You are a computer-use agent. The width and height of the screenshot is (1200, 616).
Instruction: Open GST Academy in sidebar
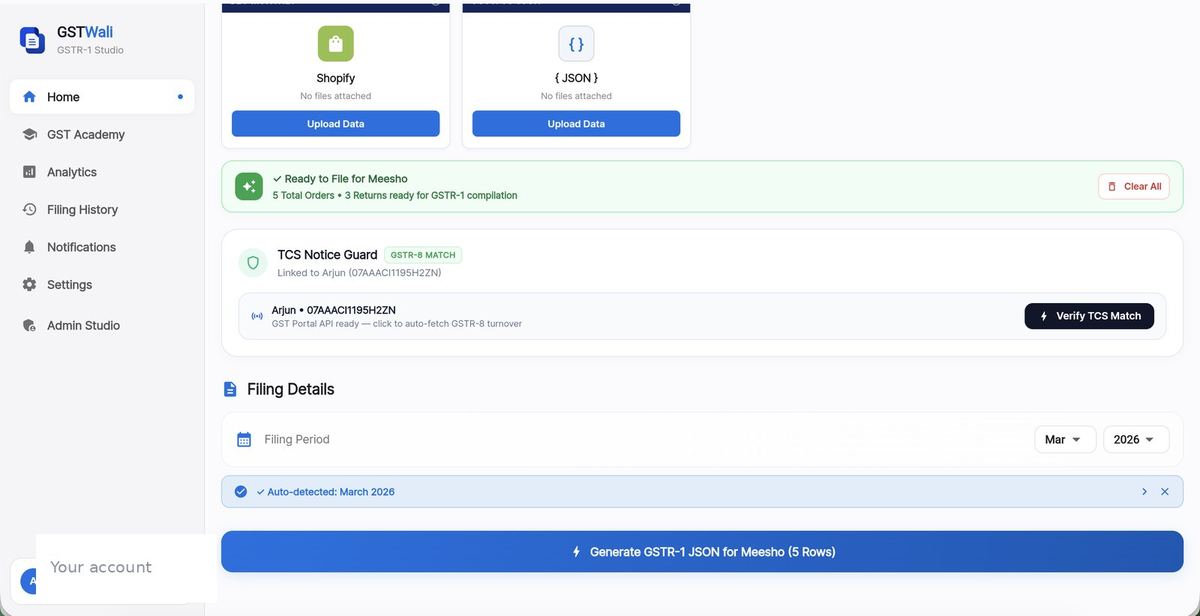102,135
